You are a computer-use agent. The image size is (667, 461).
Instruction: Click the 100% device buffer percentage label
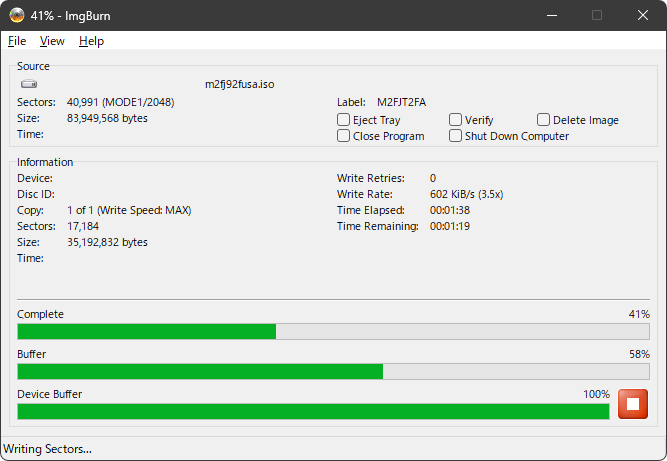[596, 394]
